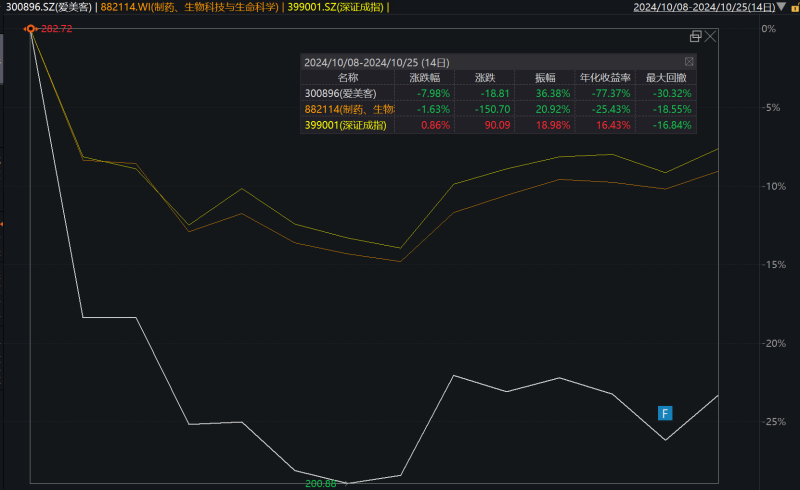
Task: Click the 年化收益率 column header
Action: 605,78
